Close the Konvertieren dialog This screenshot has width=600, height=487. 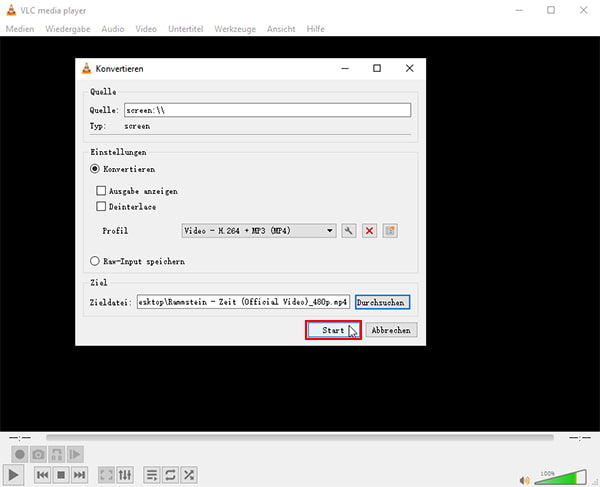point(409,68)
